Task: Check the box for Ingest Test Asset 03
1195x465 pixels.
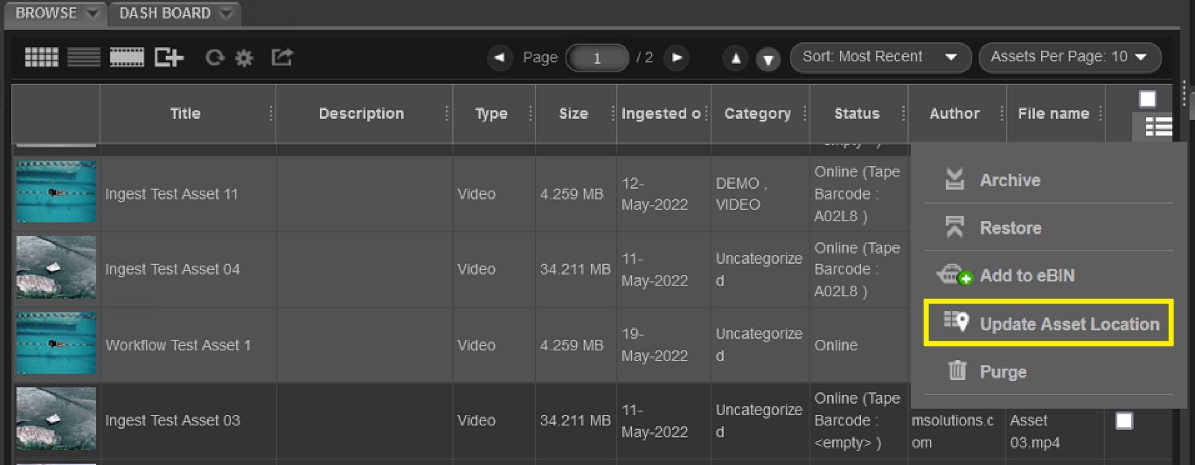Action: (1123, 421)
